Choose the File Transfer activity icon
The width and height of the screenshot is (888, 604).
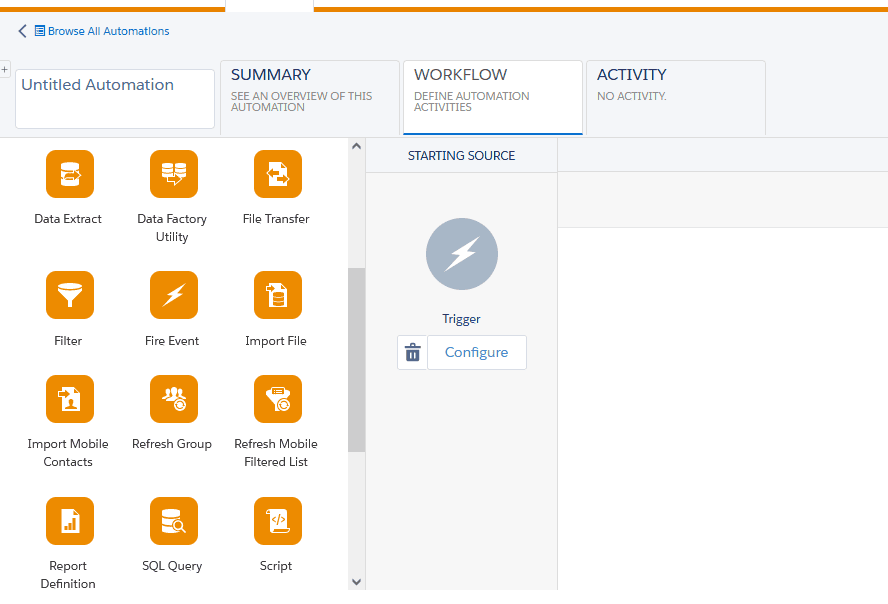tap(277, 174)
